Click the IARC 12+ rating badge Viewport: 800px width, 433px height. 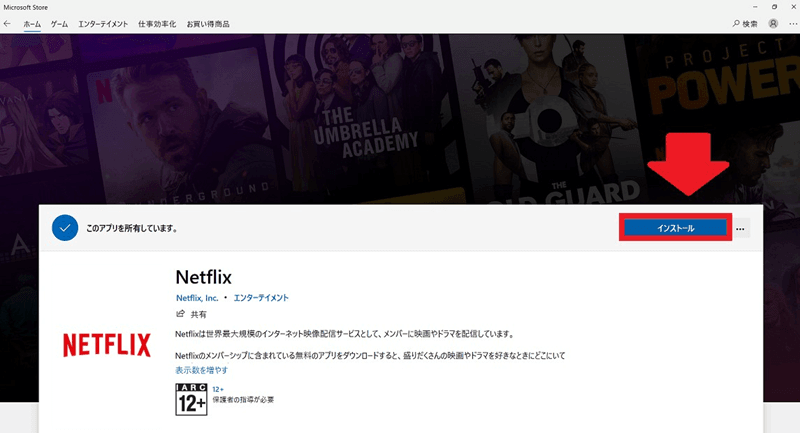point(191,399)
